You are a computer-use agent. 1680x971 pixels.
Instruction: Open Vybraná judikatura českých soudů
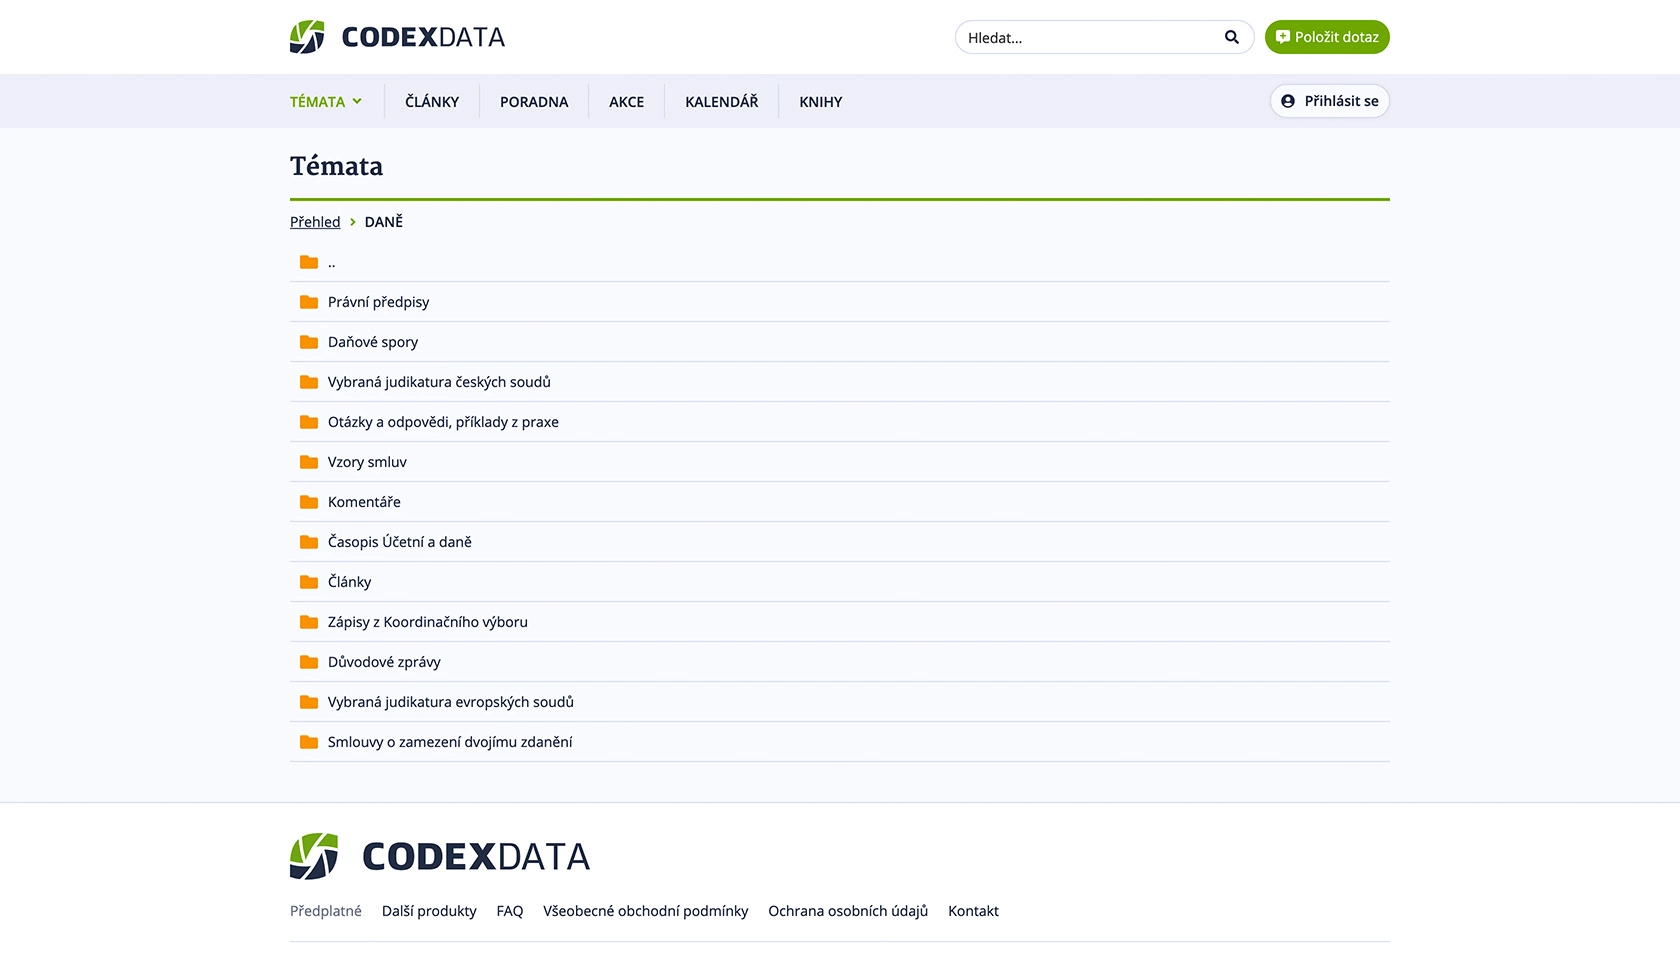click(439, 382)
